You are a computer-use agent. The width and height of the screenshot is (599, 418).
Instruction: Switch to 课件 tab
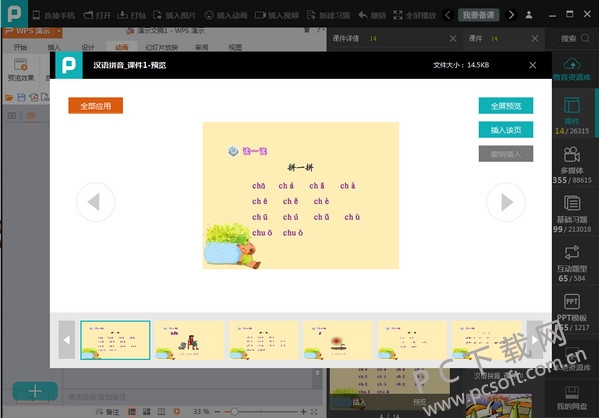475,39
